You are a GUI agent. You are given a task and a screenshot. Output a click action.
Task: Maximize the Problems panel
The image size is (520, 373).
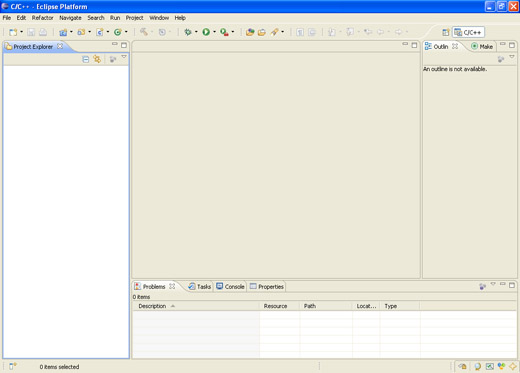click(512, 285)
